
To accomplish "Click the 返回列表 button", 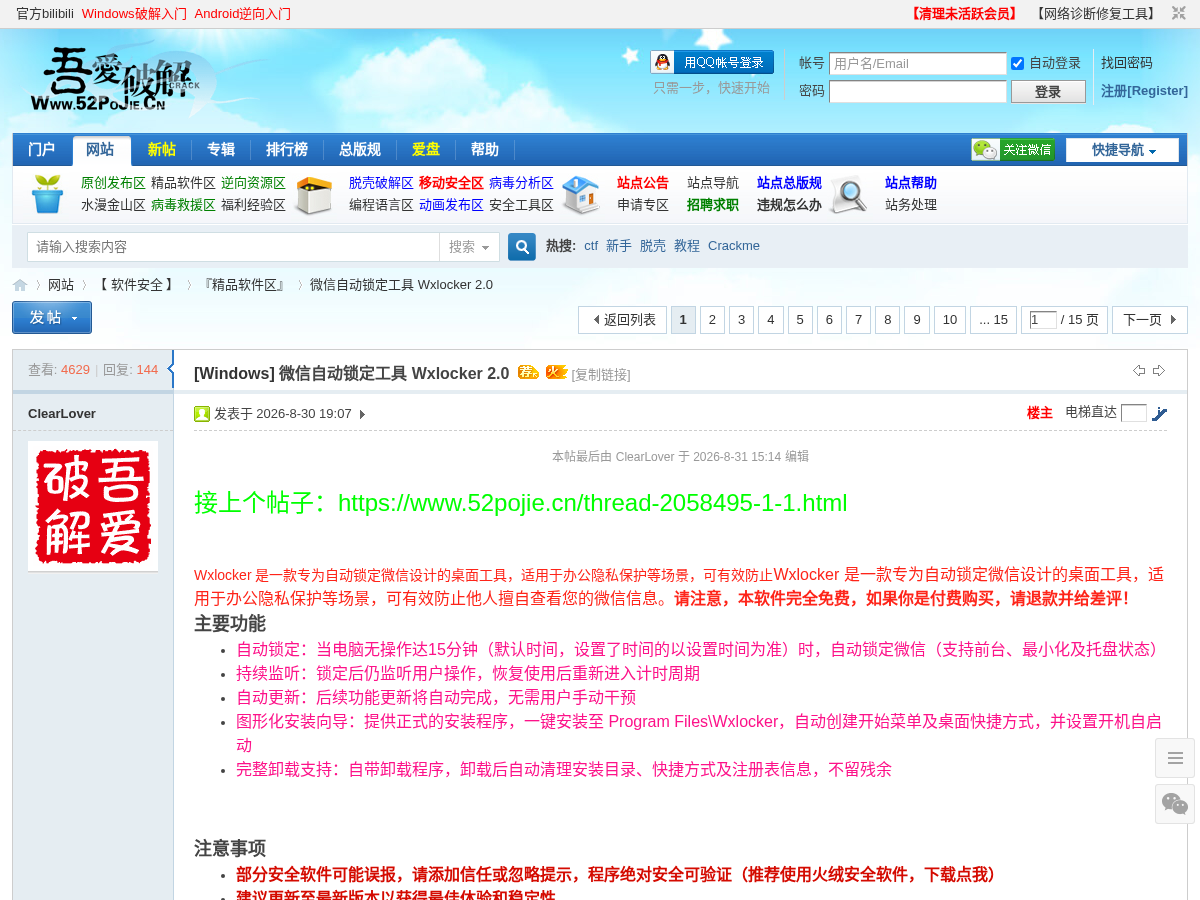I will click(622, 320).
